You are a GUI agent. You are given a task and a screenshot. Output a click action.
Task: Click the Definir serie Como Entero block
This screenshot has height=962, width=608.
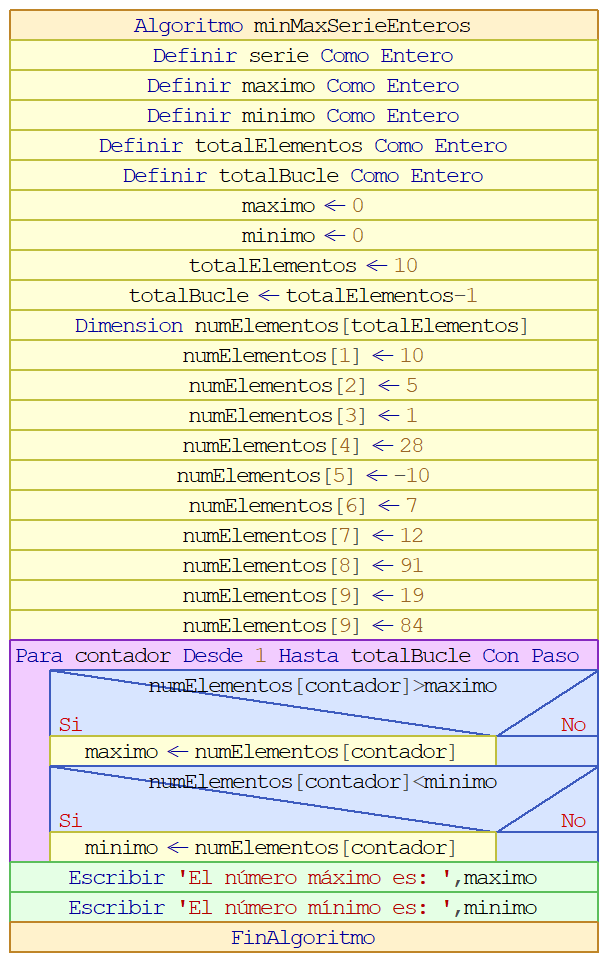(x=304, y=55)
